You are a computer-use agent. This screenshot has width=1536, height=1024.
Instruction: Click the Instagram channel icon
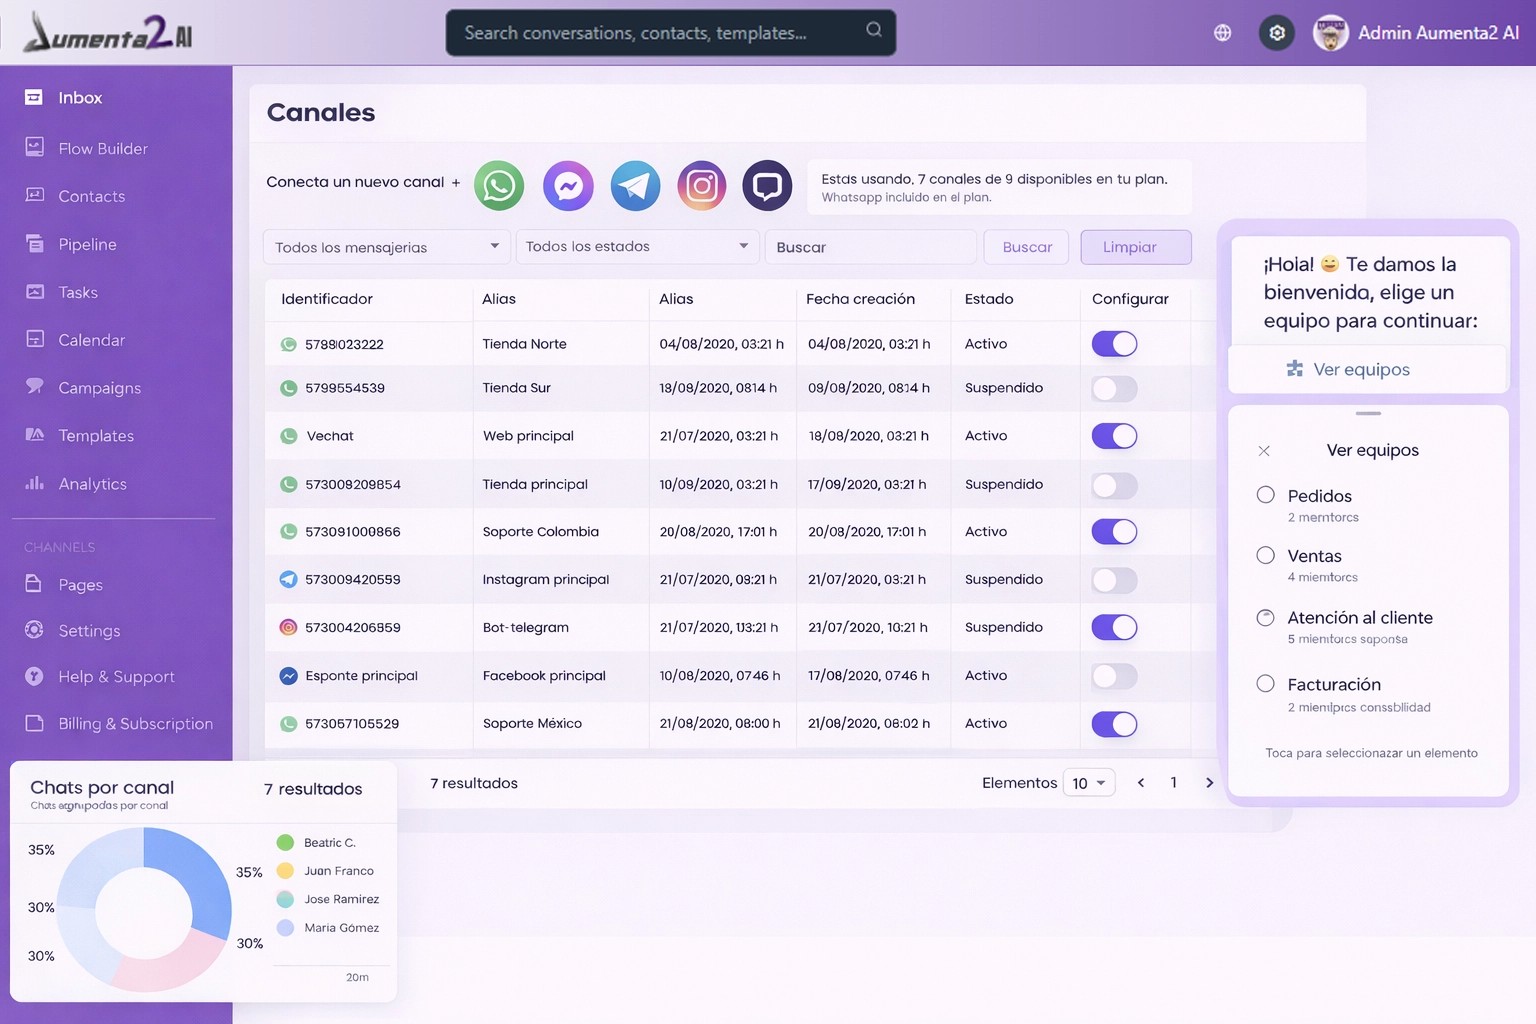point(702,186)
